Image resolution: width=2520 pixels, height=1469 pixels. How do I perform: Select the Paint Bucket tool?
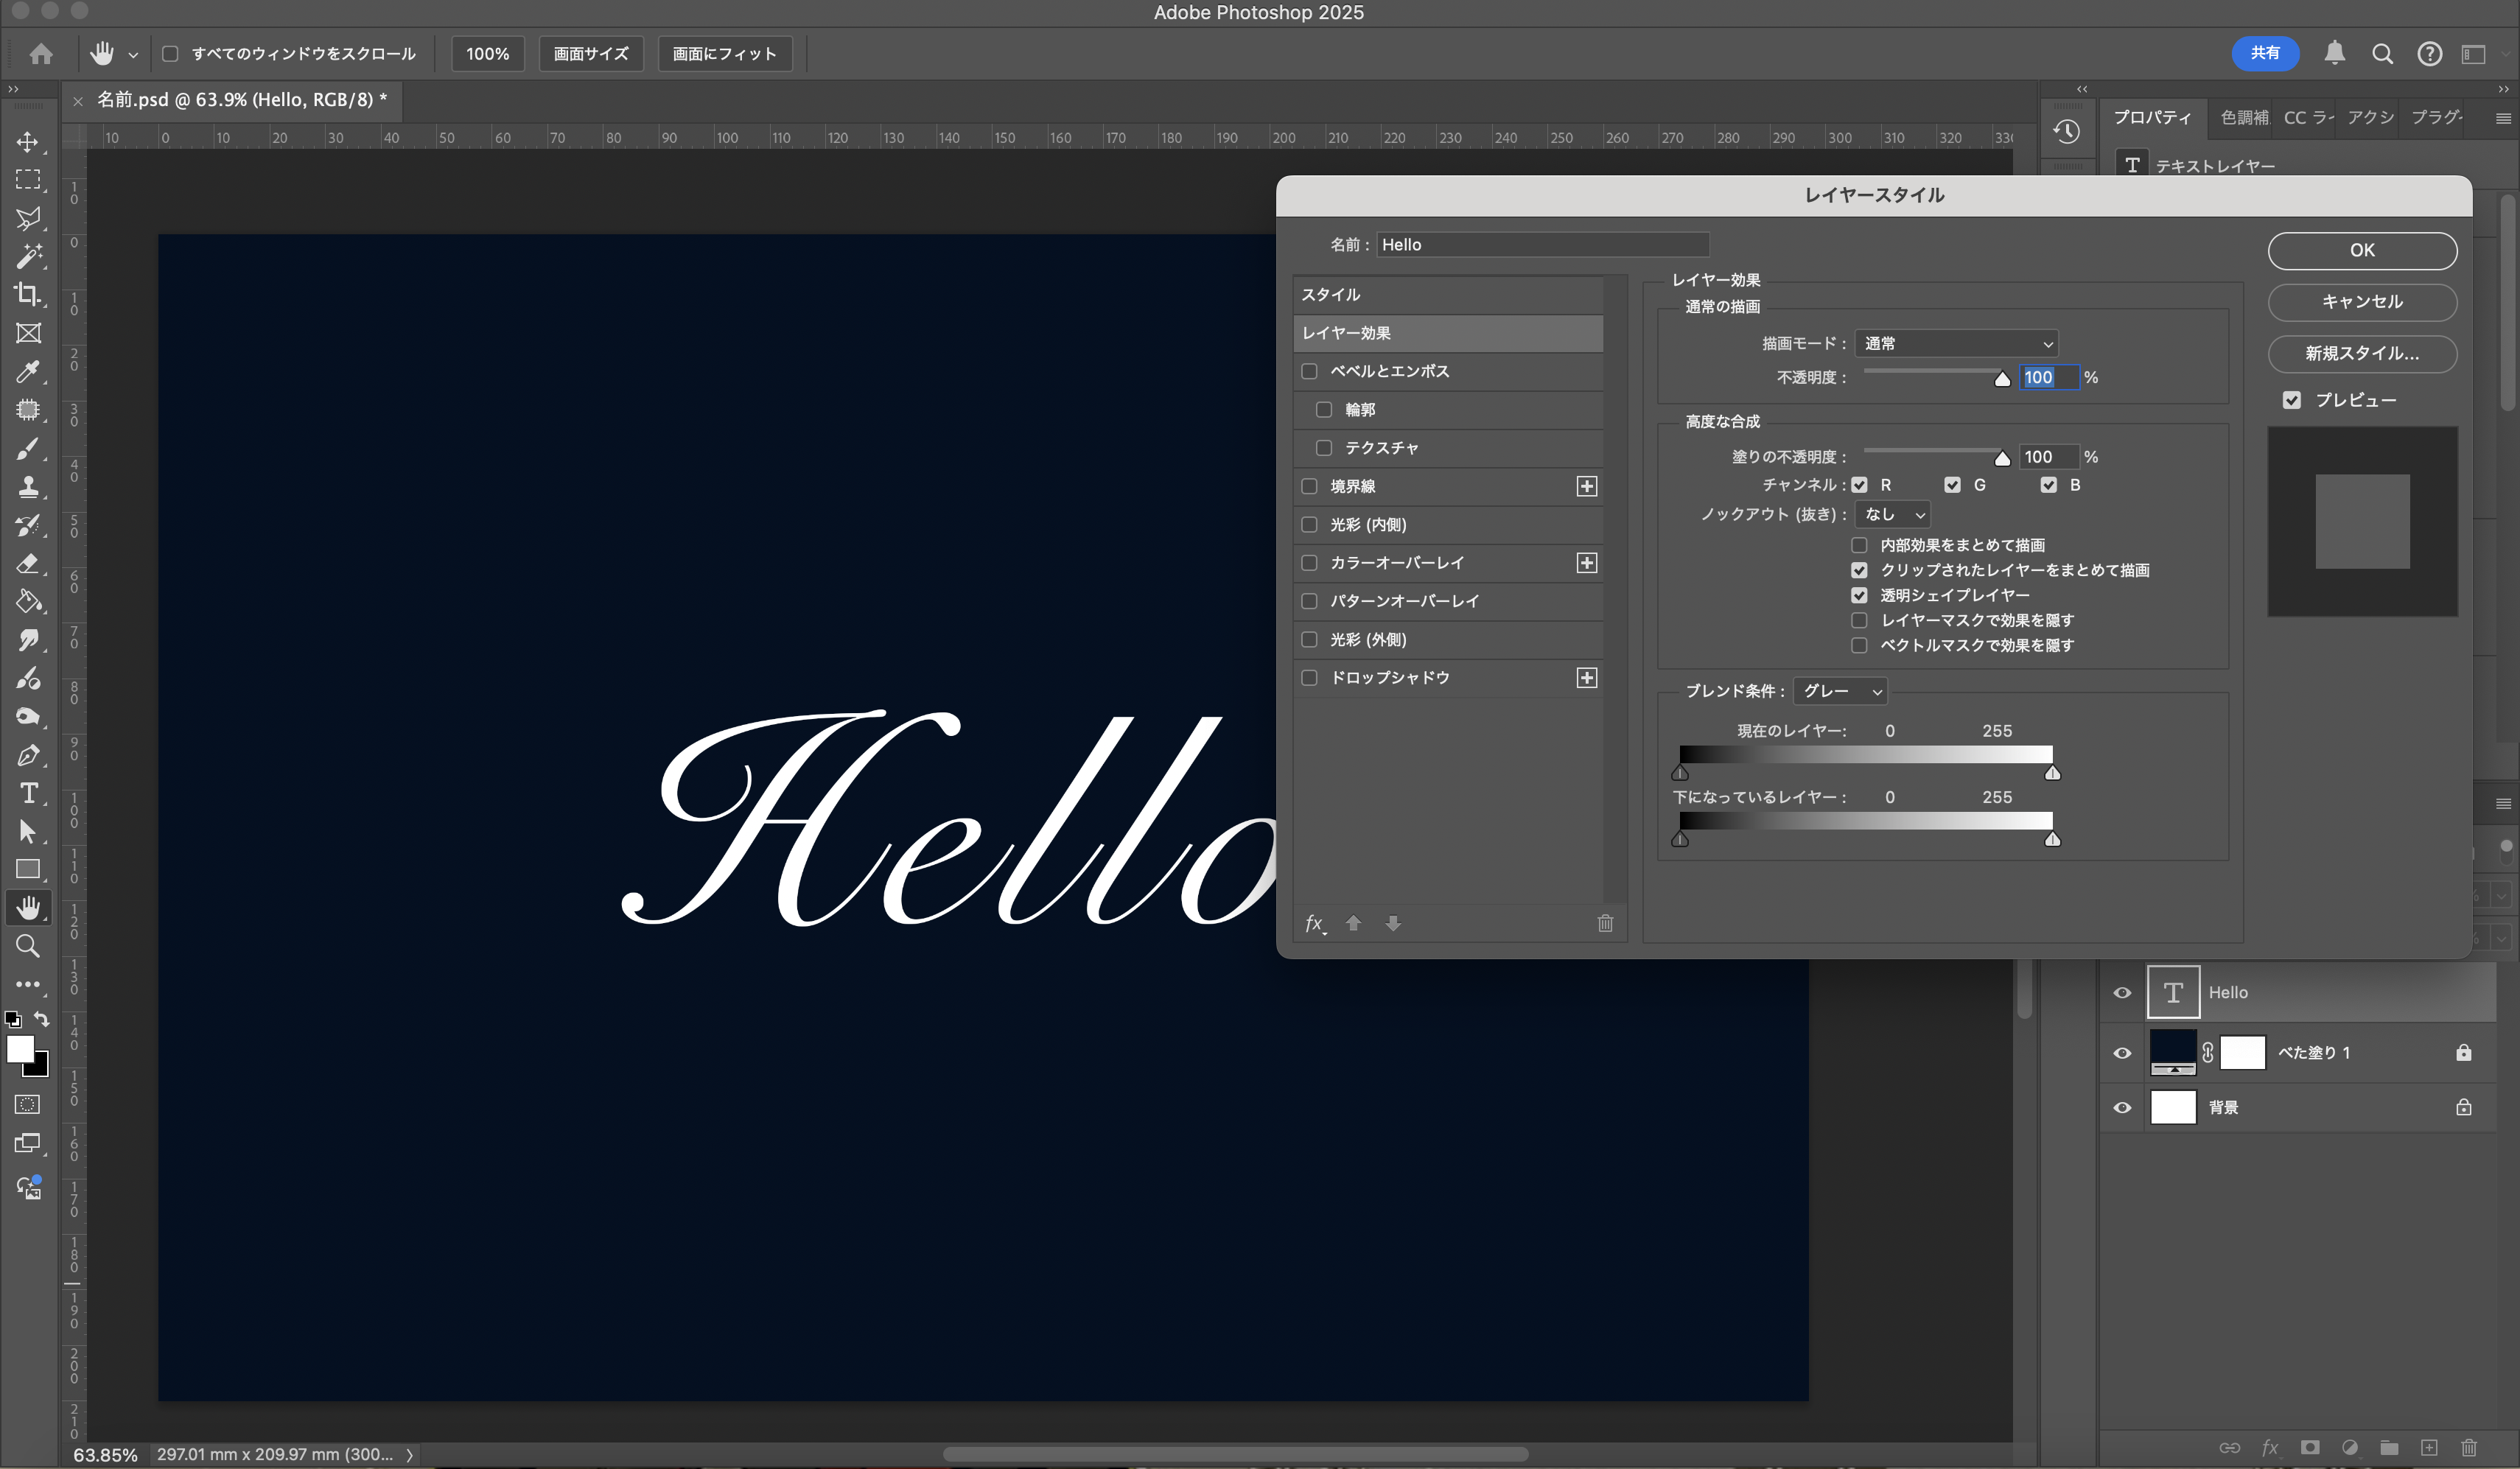28,601
